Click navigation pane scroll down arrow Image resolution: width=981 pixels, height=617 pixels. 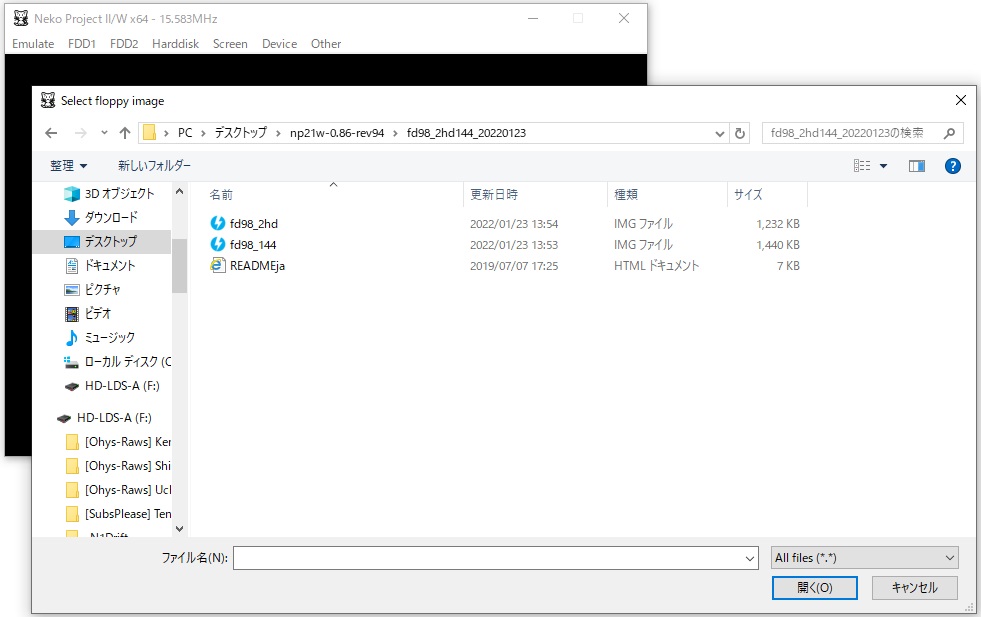tap(180, 529)
